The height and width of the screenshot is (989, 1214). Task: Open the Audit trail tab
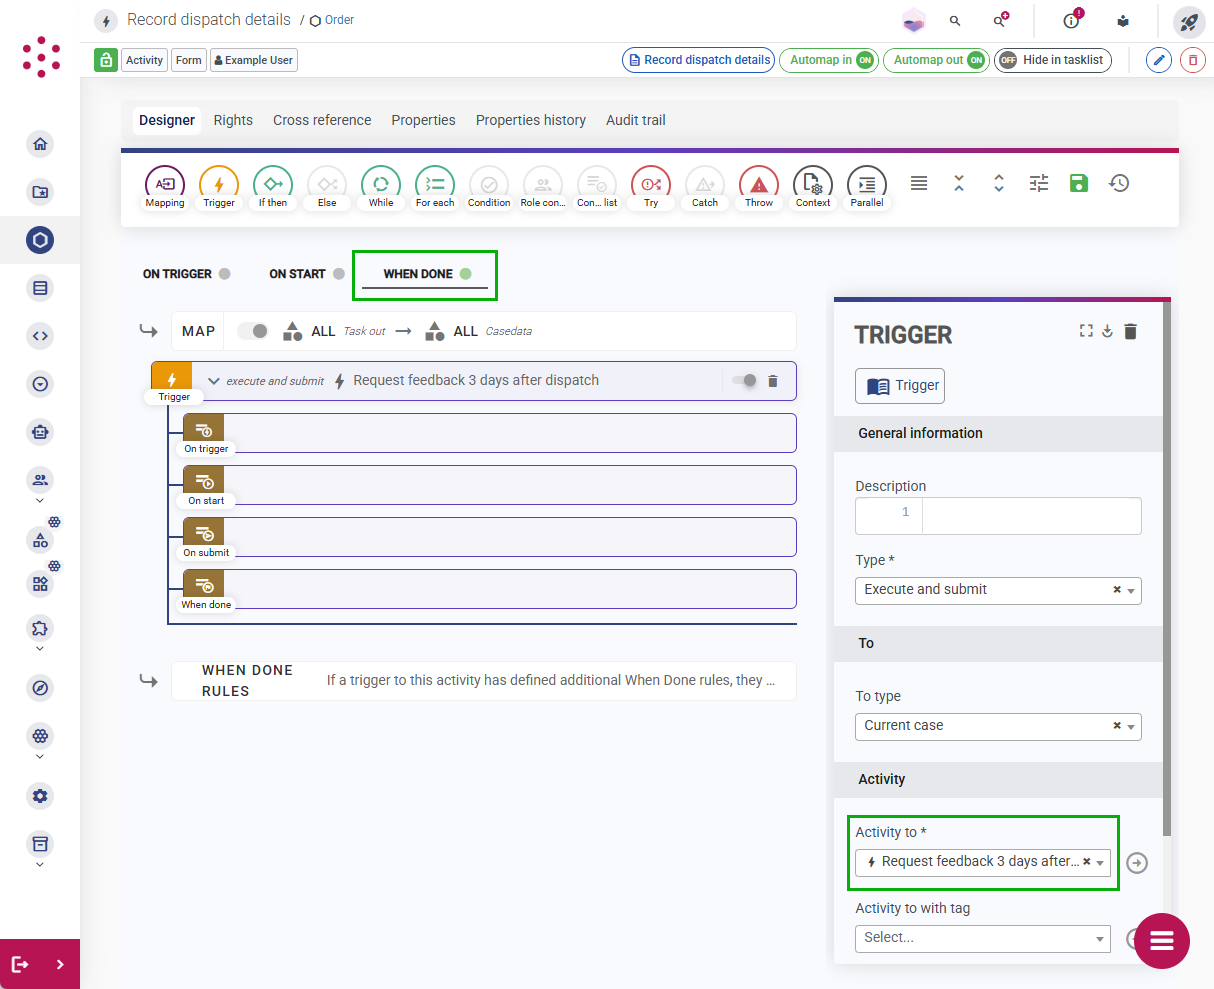[x=636, y=120]
